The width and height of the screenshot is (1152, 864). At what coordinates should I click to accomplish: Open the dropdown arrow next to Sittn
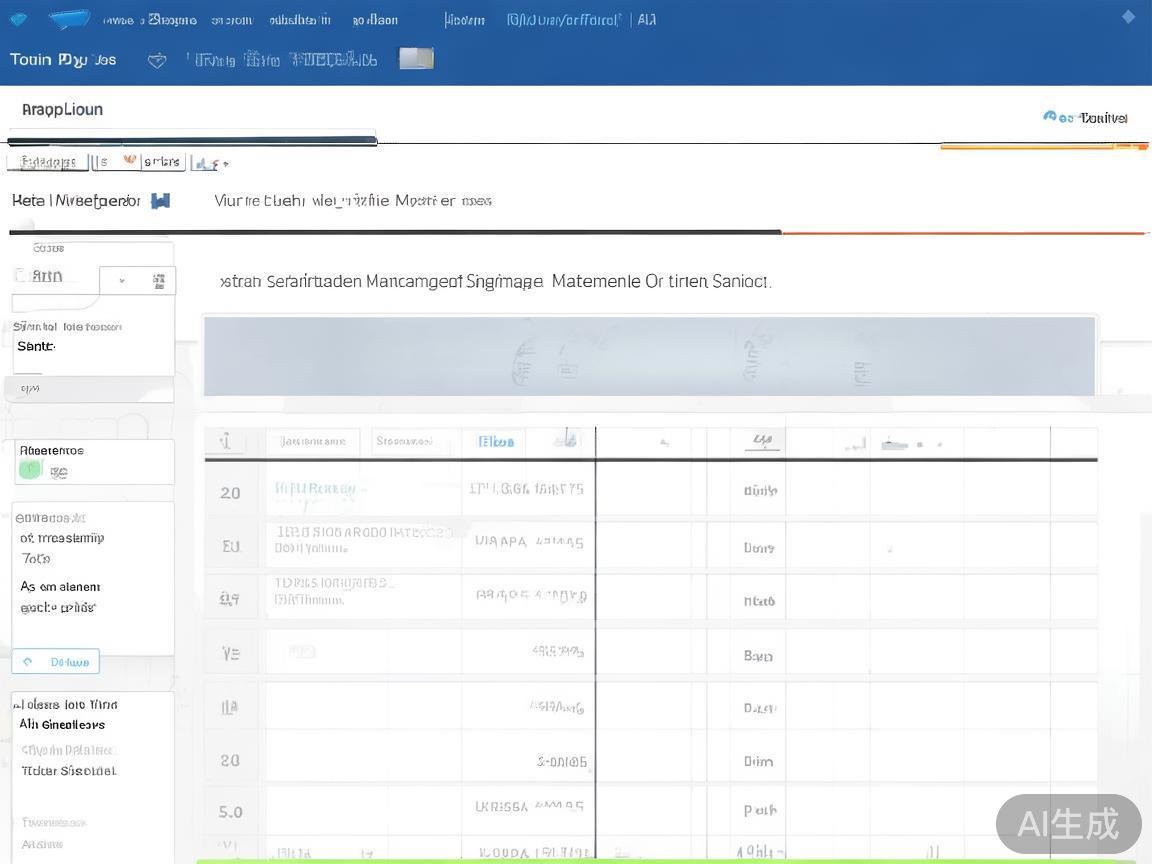point(122,281)
